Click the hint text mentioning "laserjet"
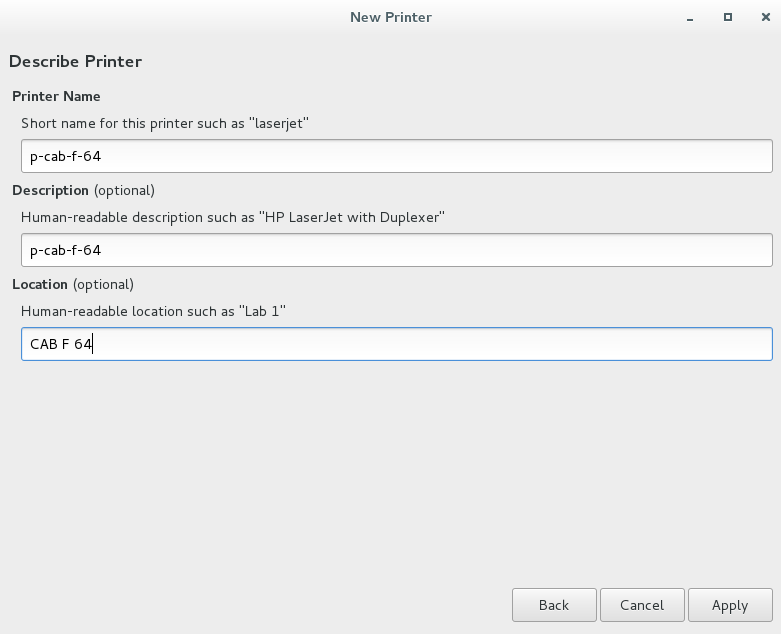781x634 pixels. pos(165,123)
